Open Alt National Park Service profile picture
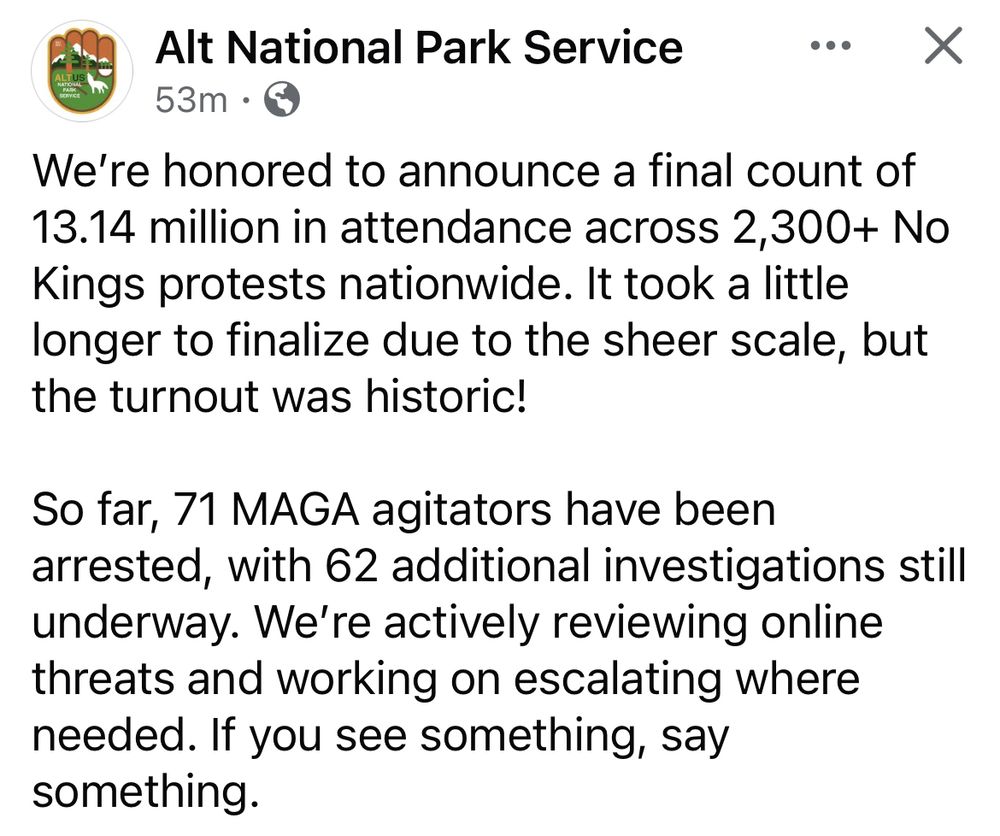 [82, 70]
